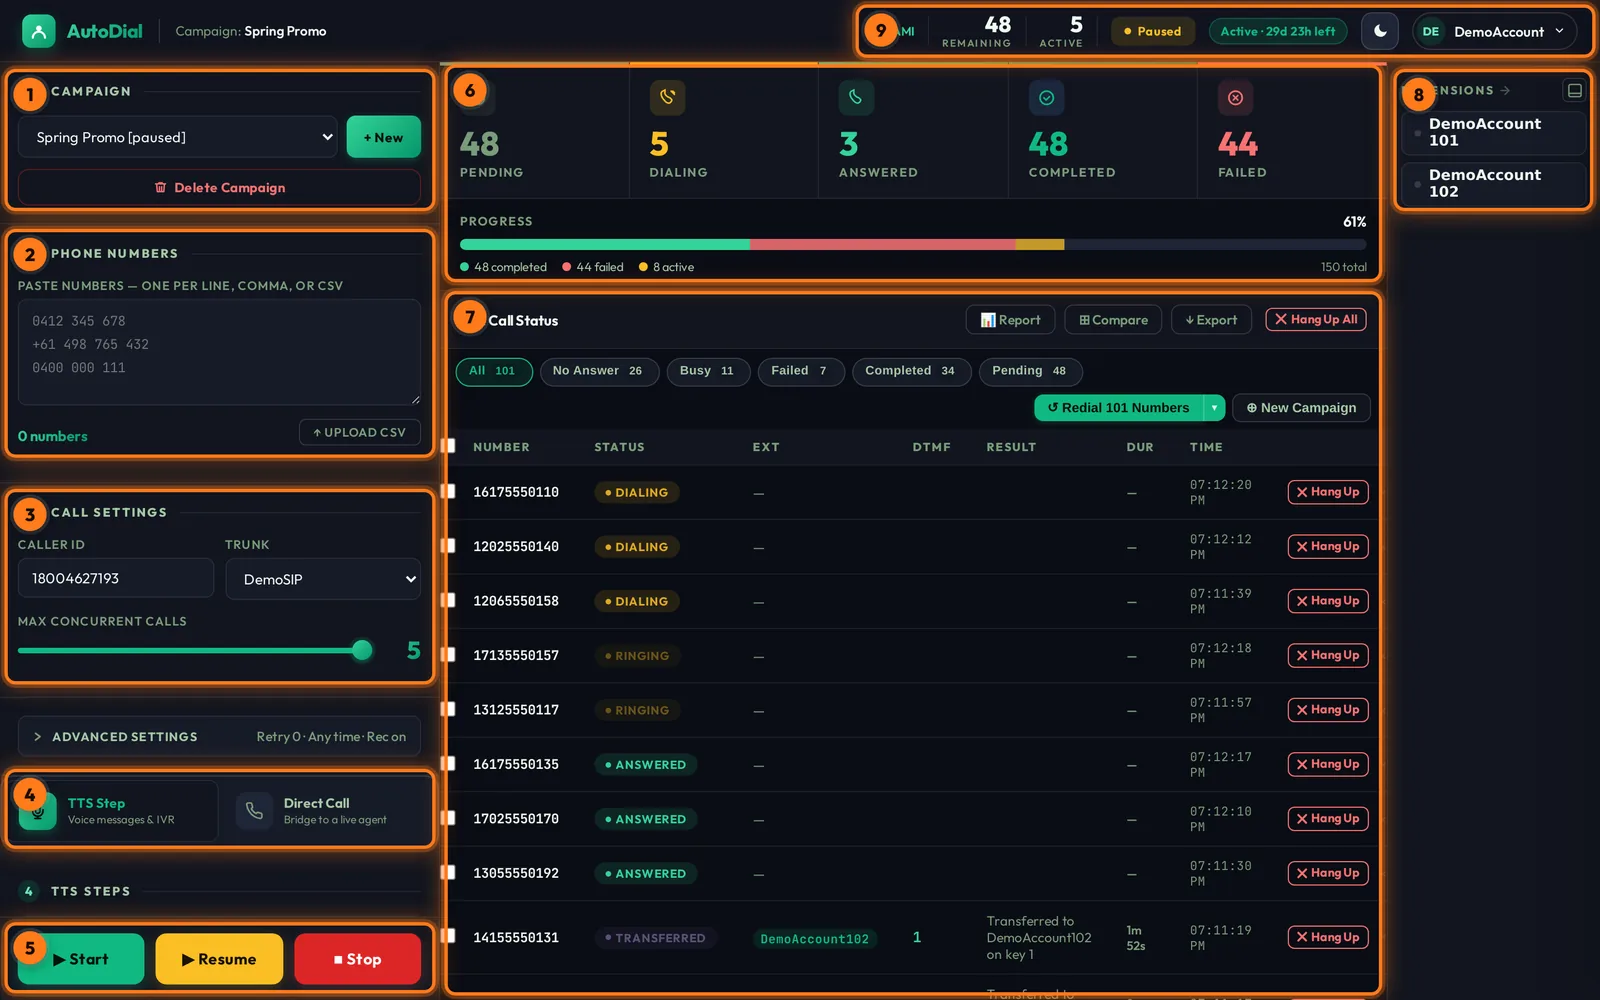
Task: Filter calls by Busy 11
Action: pos(707,371)
